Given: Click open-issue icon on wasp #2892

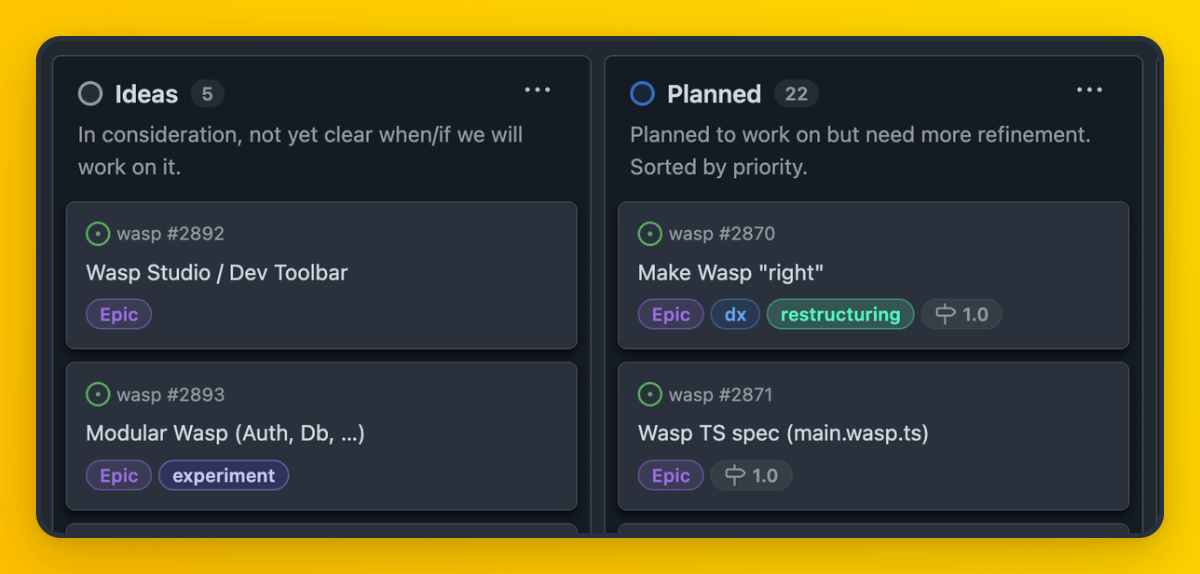Looking at the screenshot, I should [x=98, y=234].
